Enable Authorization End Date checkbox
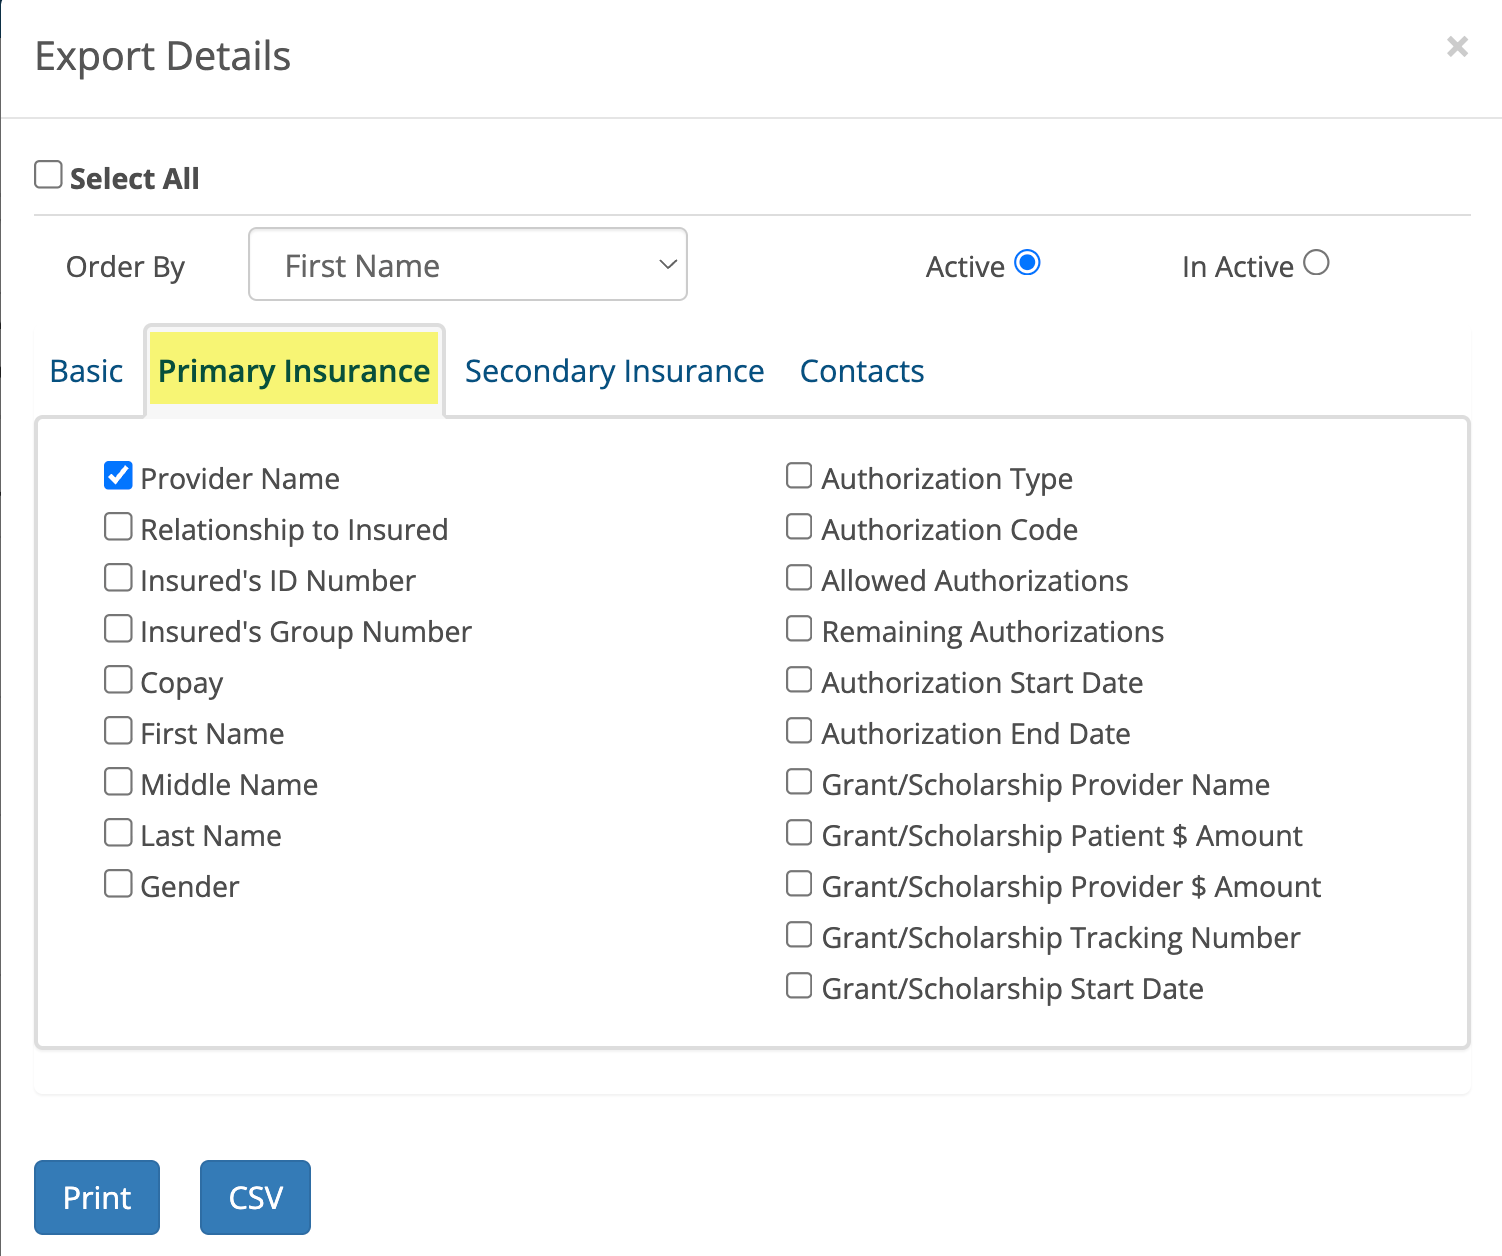Viewport: 1502px width, 1256px height. click(799, 731)
